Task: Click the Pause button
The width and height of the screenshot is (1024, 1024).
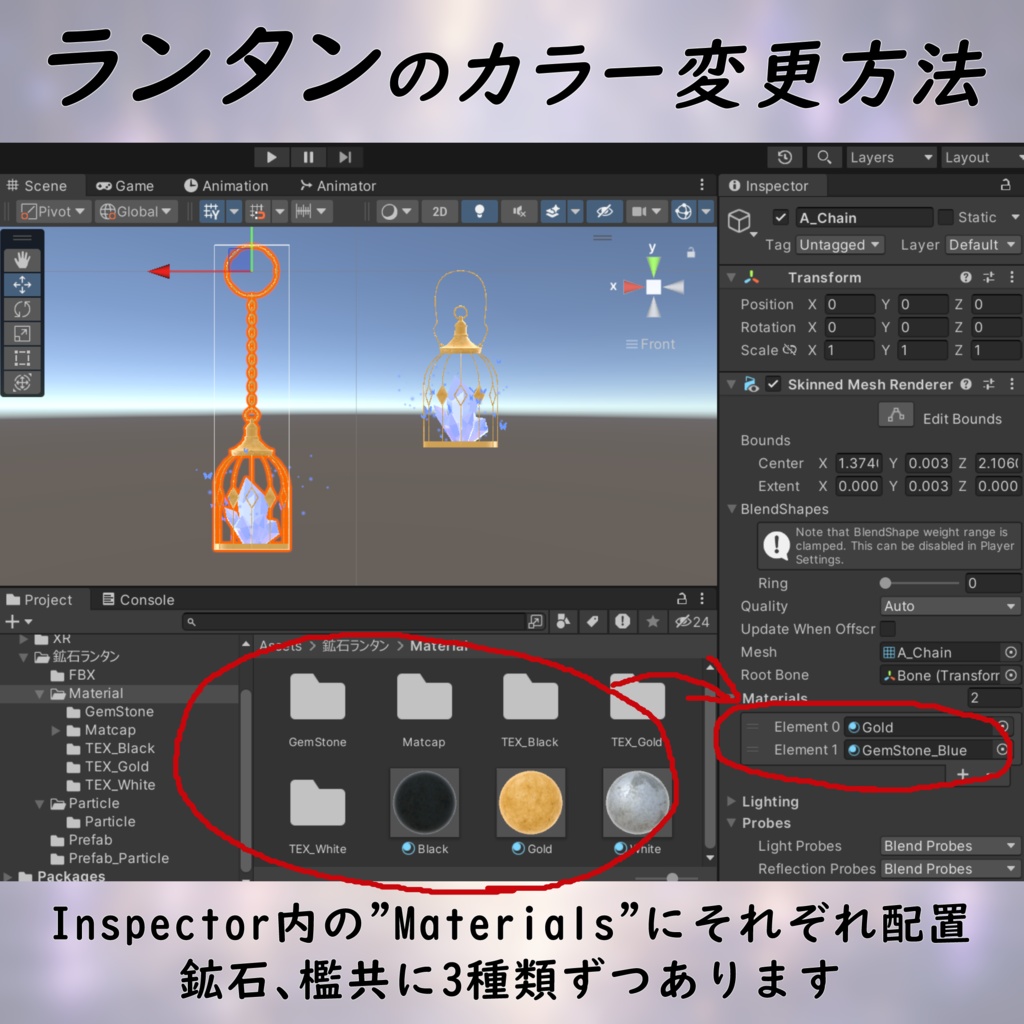Action: (x=308, y=157)
